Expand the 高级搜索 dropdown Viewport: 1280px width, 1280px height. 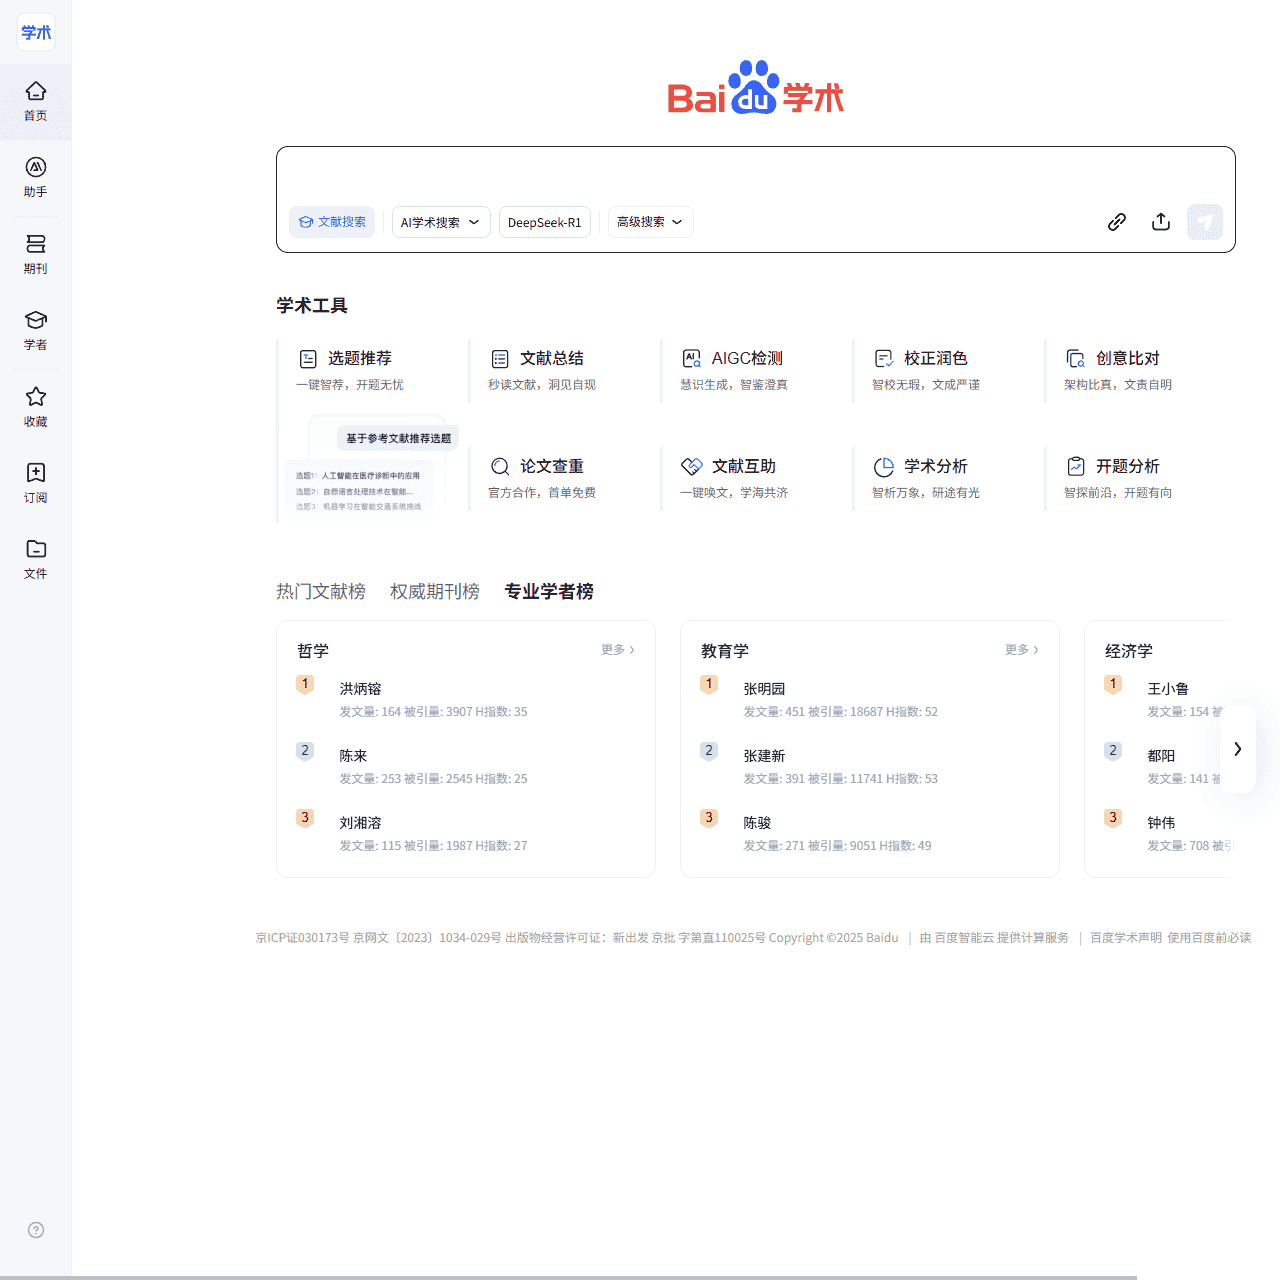650,222
